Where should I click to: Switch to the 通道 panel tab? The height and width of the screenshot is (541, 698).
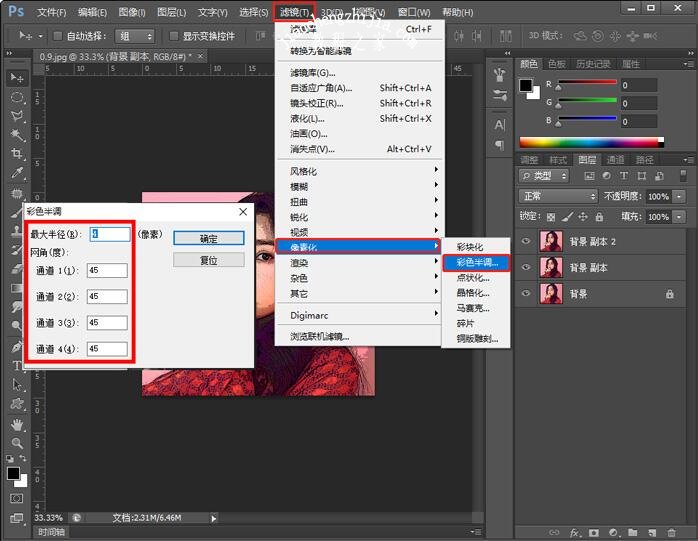[615, 160]
